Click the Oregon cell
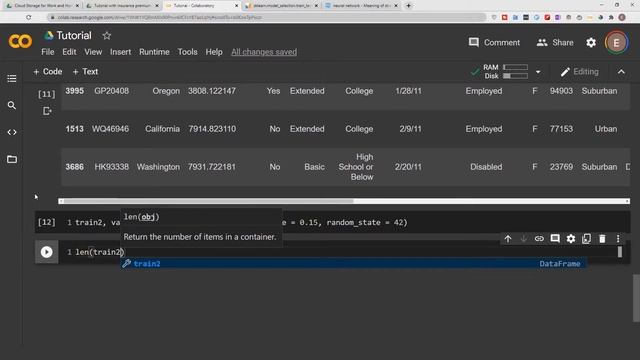Image resolution: width=640 pixels, height=360 pixels. [166, 91]
